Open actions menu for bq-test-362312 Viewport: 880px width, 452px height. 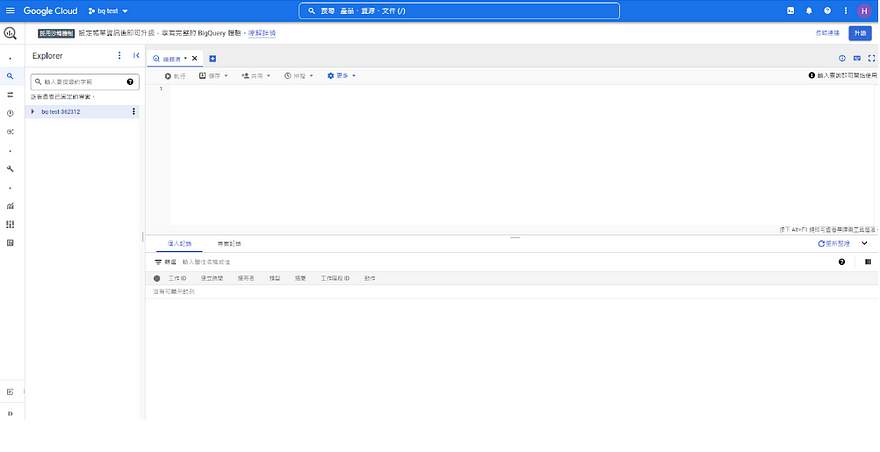134,112
